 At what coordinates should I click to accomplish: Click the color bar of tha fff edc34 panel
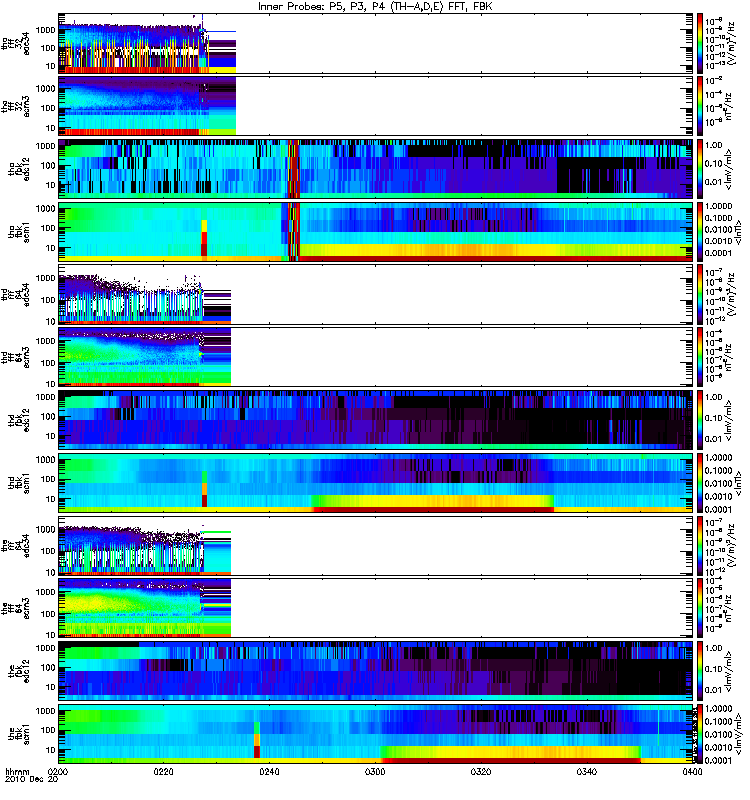(699, 43)
